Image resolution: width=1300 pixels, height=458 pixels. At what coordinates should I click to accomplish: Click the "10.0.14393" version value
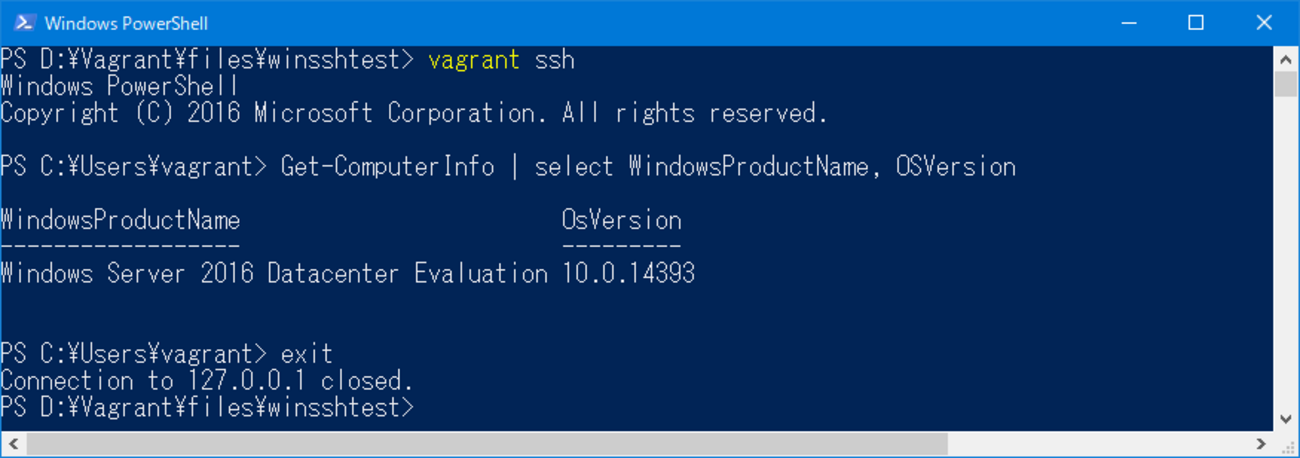click(x=628, y=273)
